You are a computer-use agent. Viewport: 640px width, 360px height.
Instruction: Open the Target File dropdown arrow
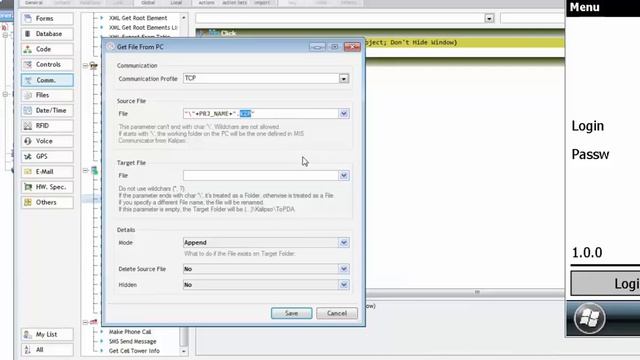coord(344,176)
